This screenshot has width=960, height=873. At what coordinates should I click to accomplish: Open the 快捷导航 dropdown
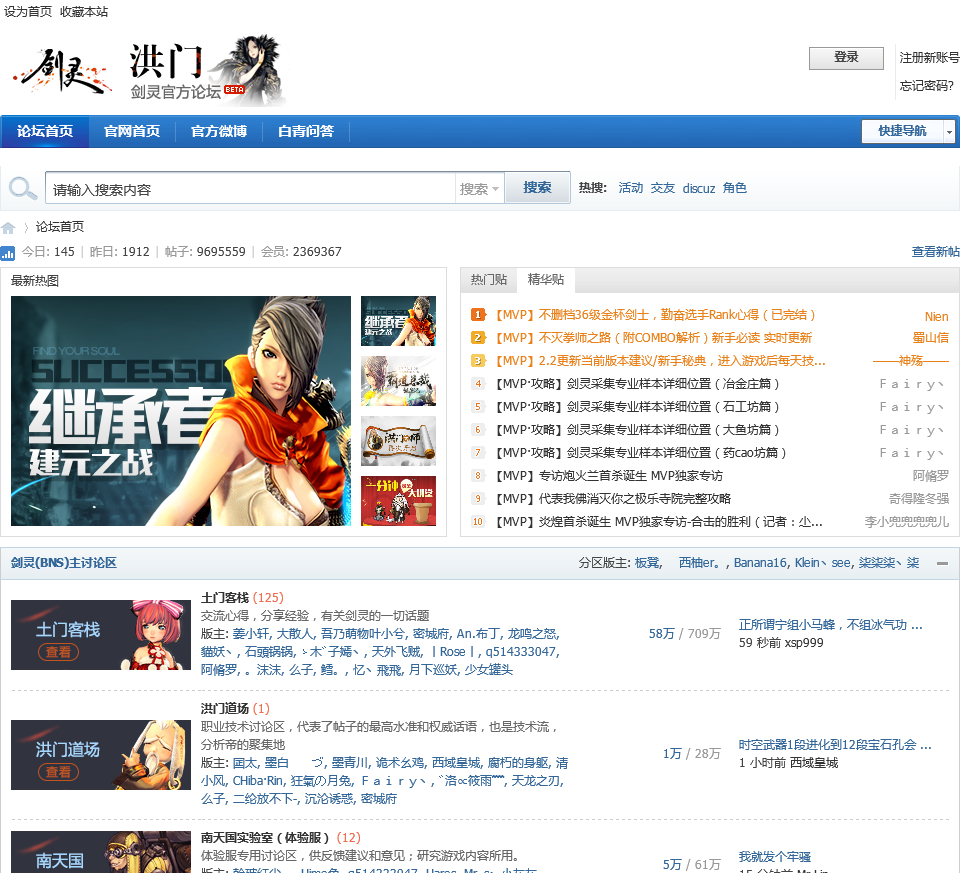pyautogui.click(x=908, y=131)
